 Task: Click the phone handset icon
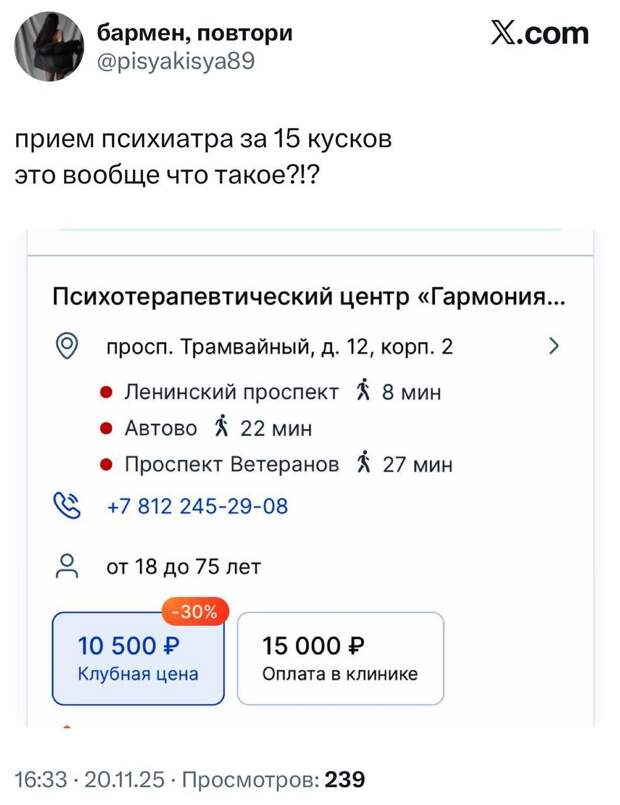pyautogui.click(x=66, y=505)
